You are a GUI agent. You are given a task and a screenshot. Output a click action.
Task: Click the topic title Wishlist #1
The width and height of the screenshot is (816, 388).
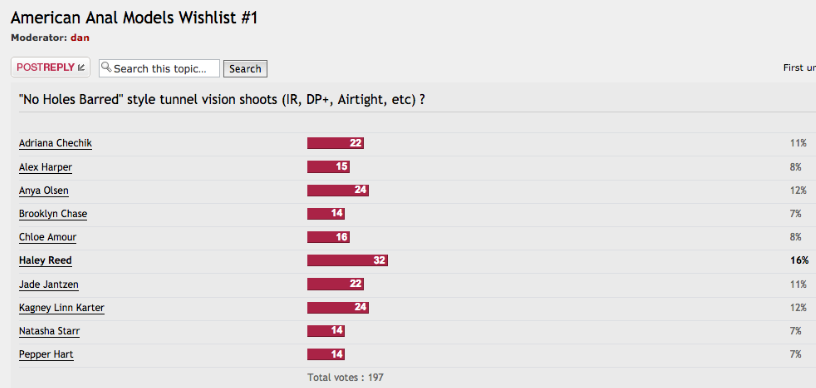tap(134, 18)
